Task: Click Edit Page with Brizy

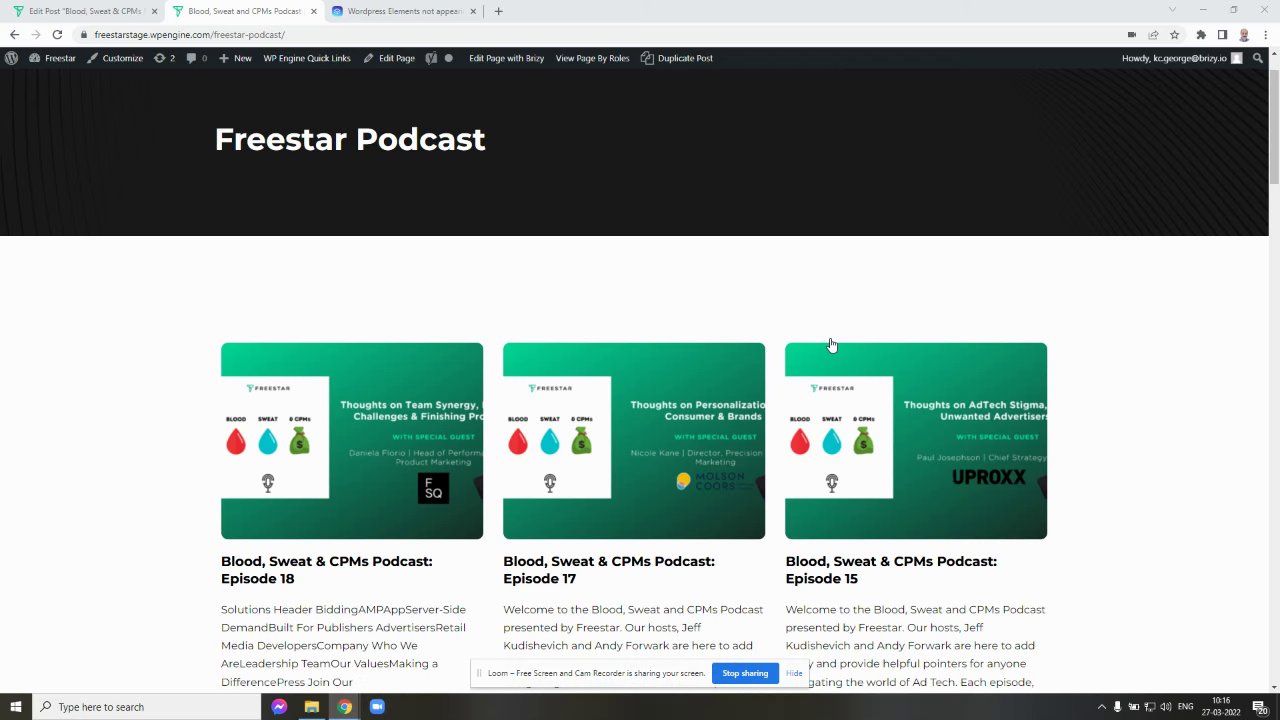Action: 506,58
